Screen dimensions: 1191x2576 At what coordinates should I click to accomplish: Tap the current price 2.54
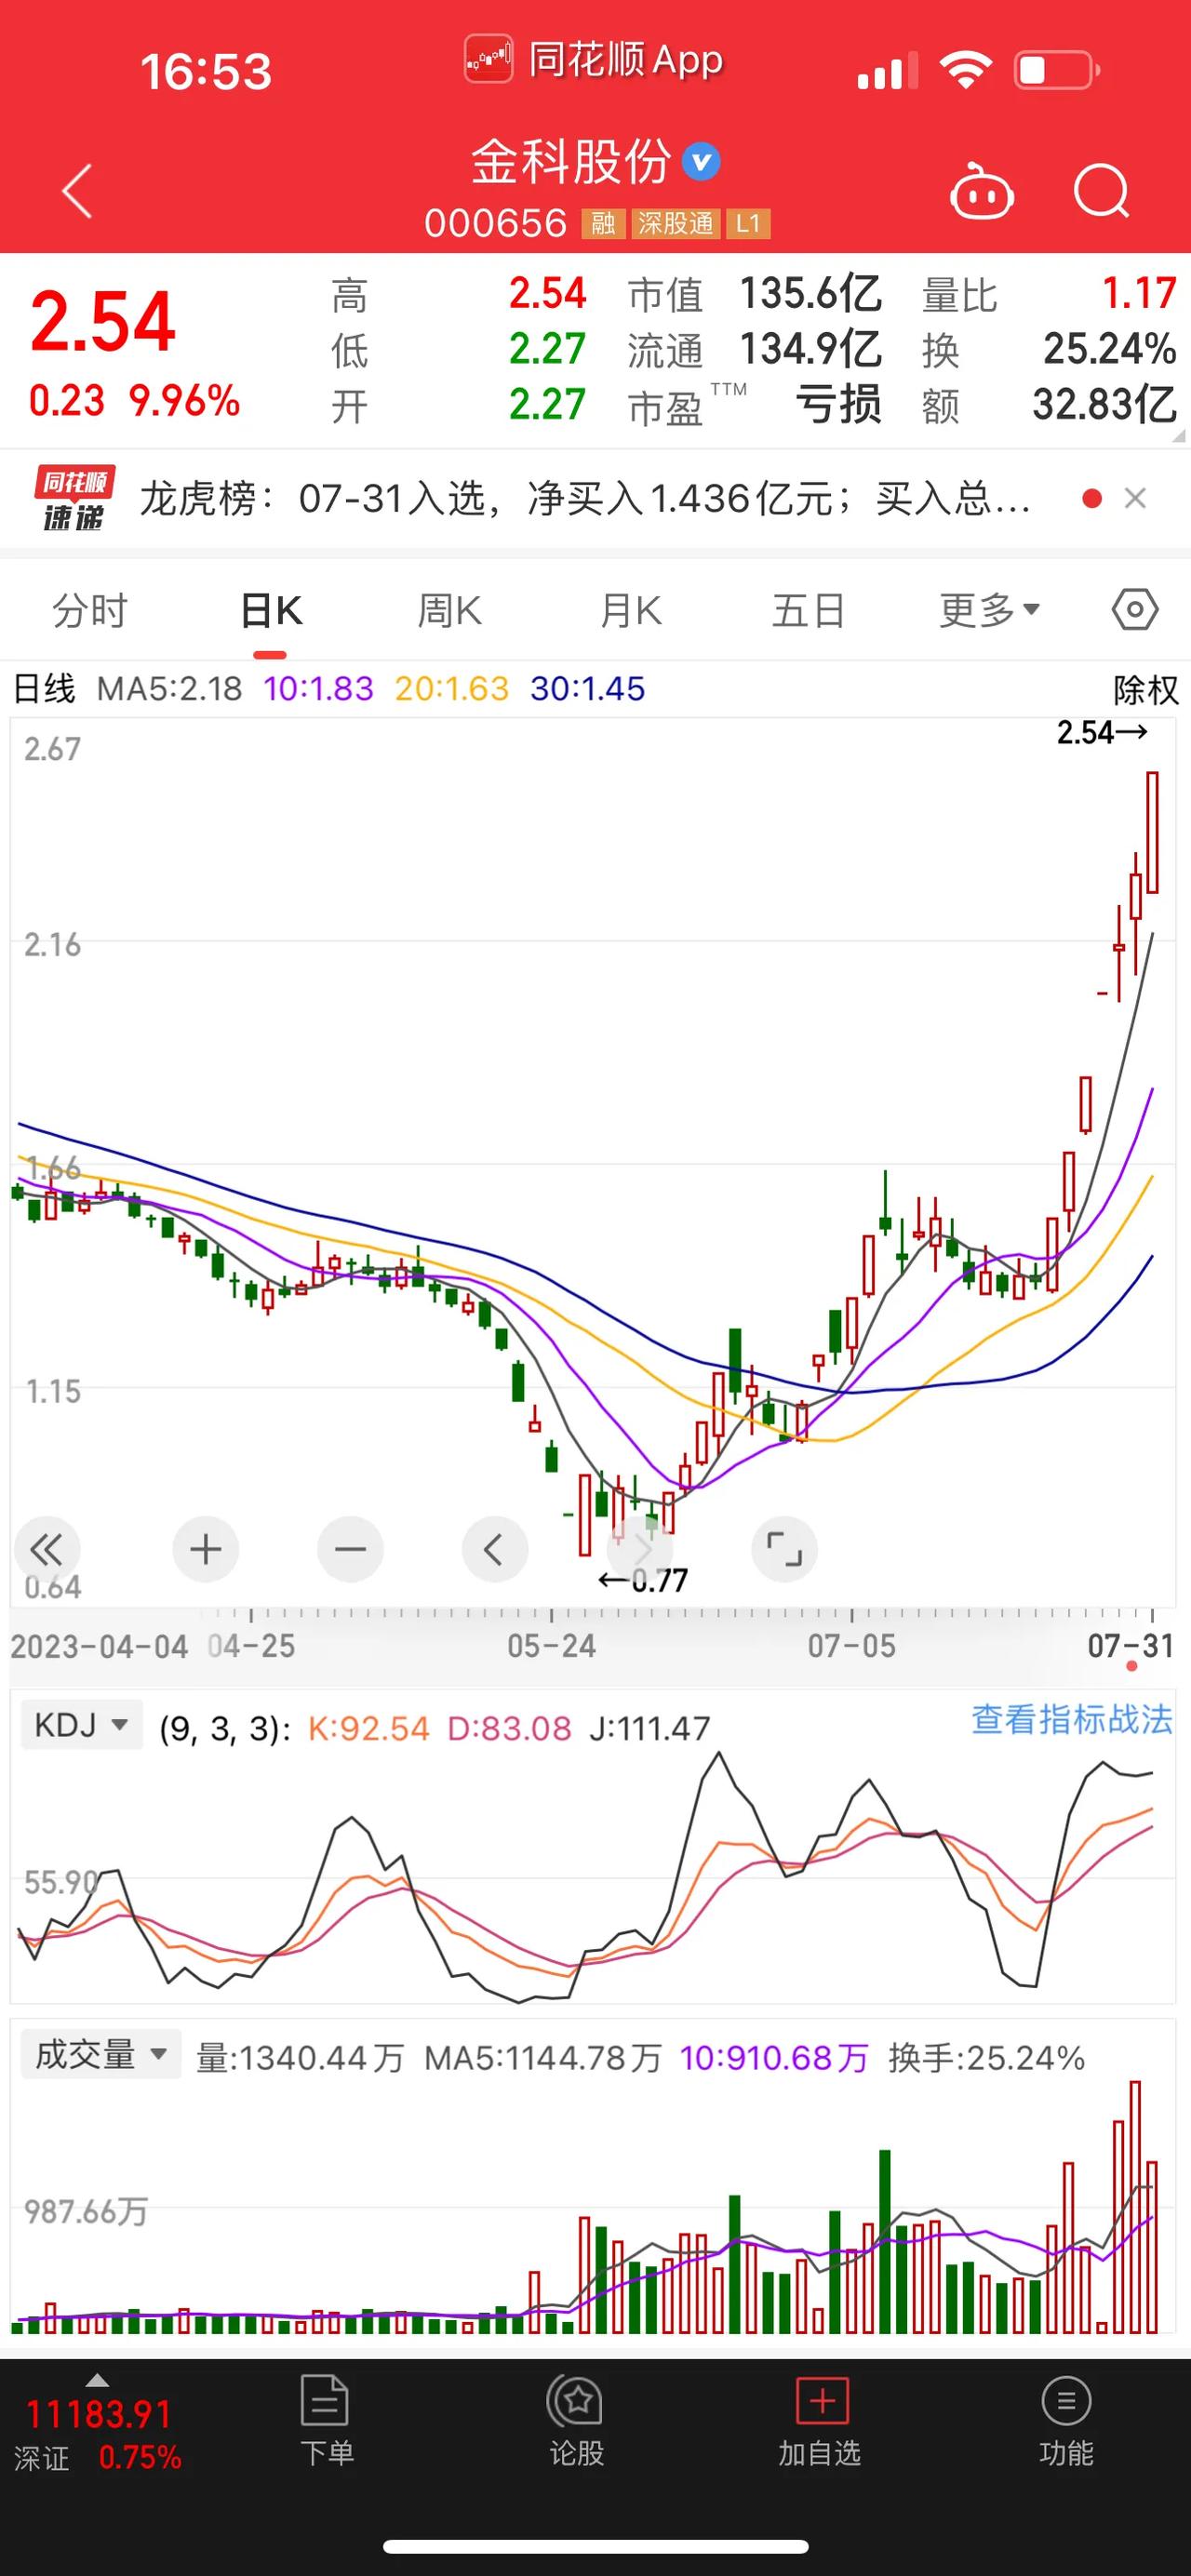point(103,322)
